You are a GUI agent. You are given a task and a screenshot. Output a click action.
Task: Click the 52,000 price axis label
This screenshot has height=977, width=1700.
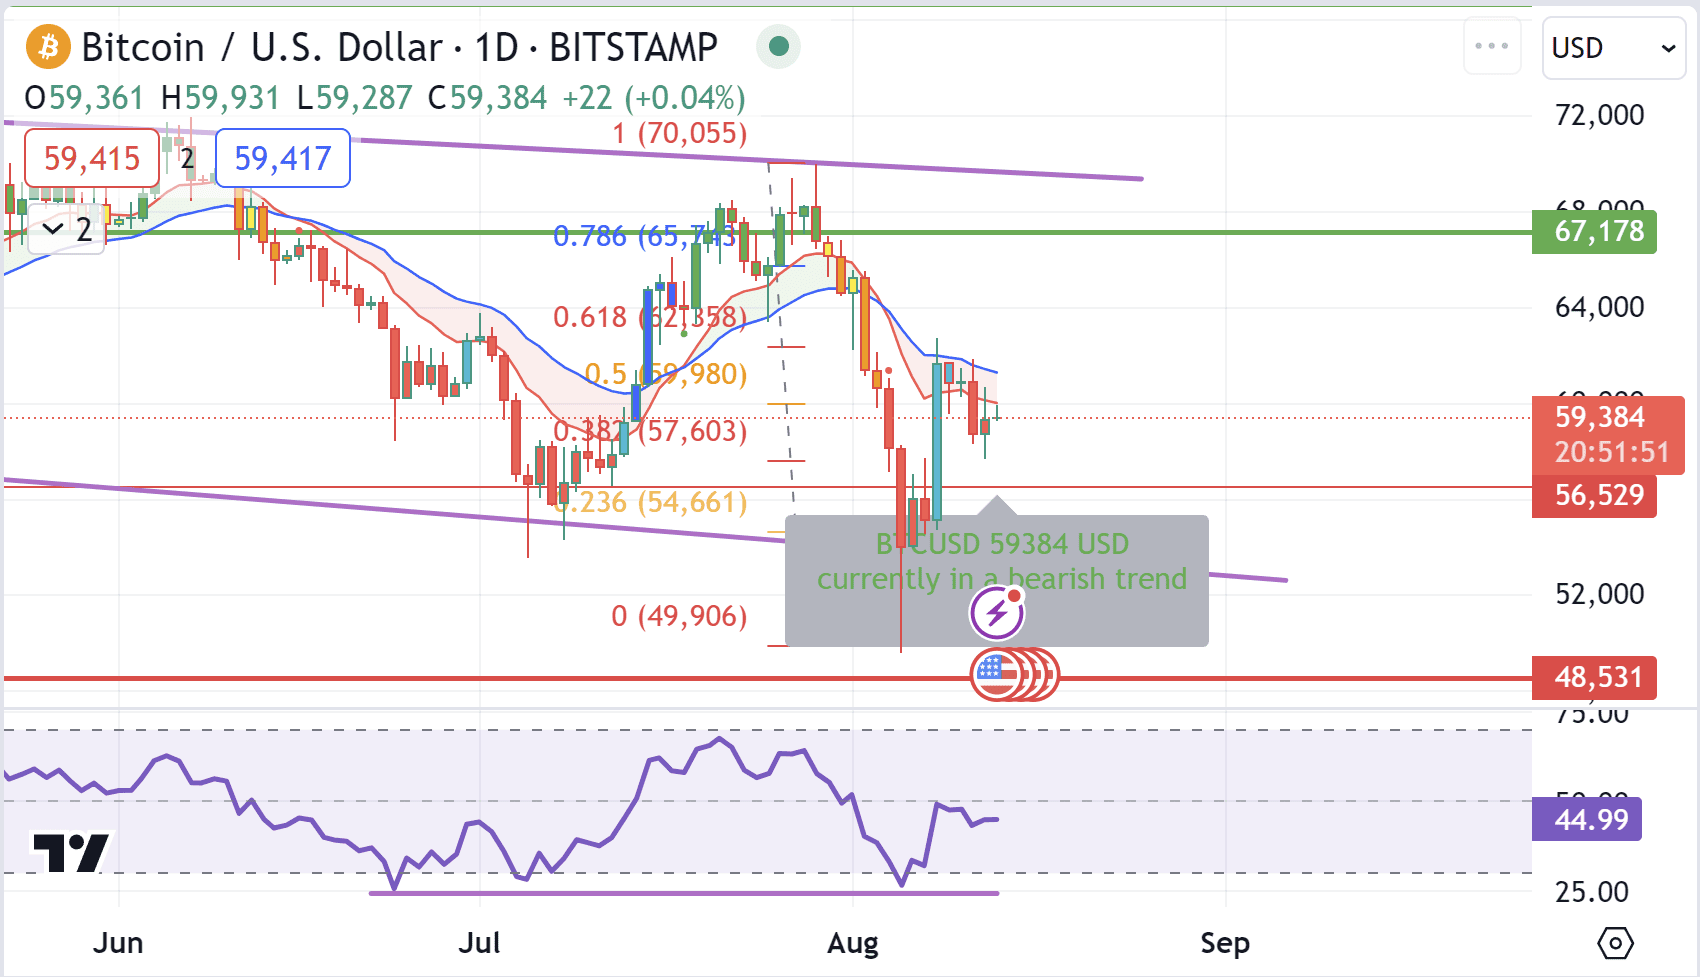[x=1599, y=594]
